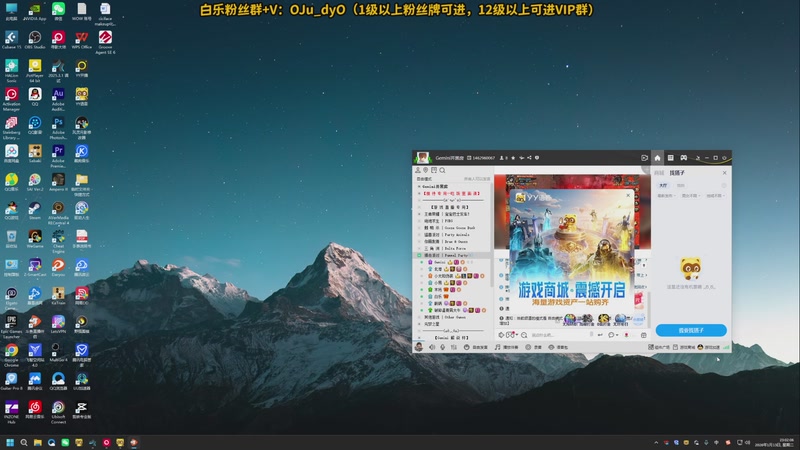This screenshot has width=800, height=450.
Task: Open the YY game controller icon
Action: [683, 158]
